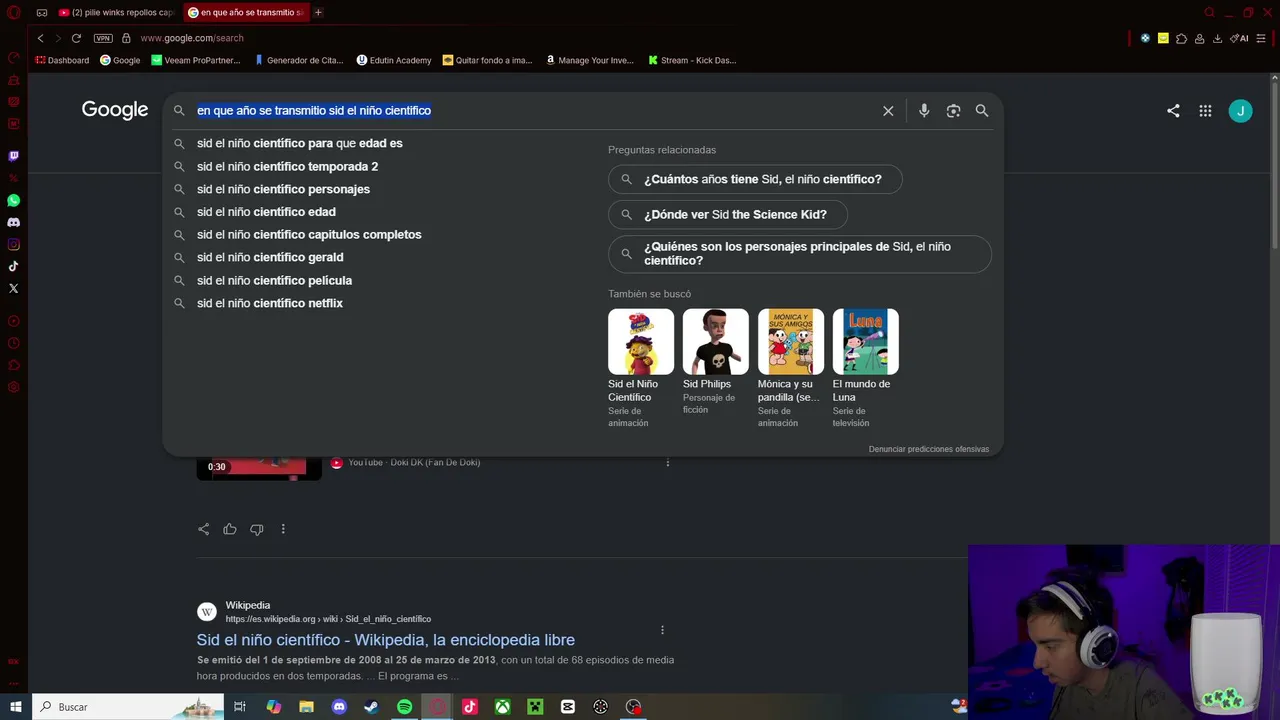
Task: Pick suggestion 'sid el niño científico gerald'
Action: [x=270, y=257]
